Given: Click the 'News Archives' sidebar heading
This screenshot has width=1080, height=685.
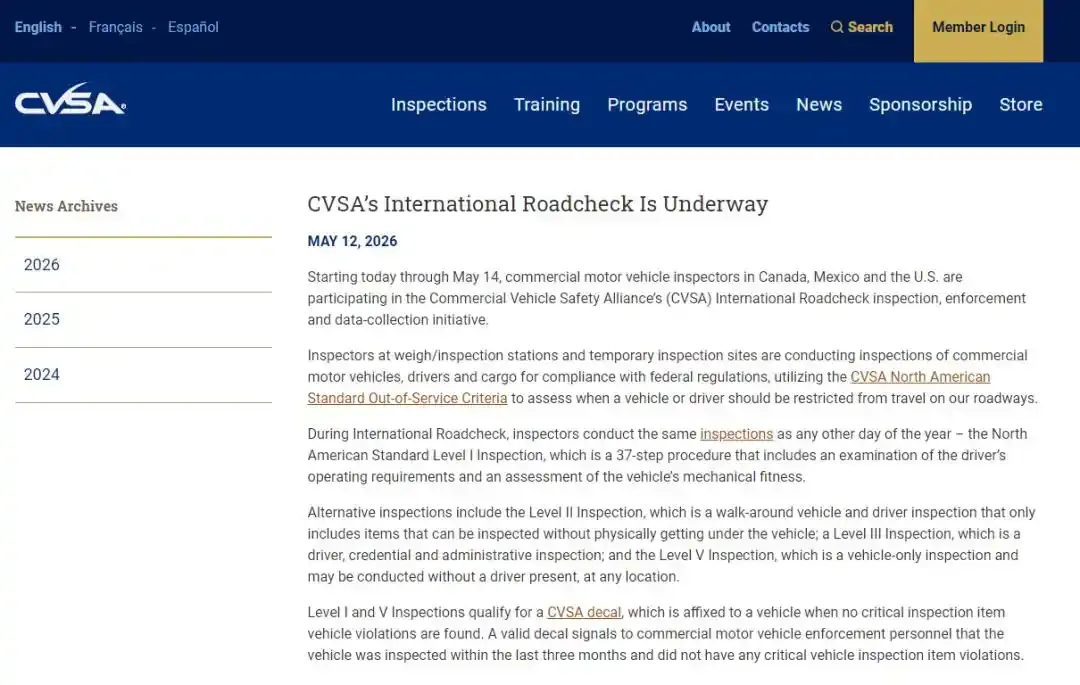Looking at the screenshot, I should [66, 206].
